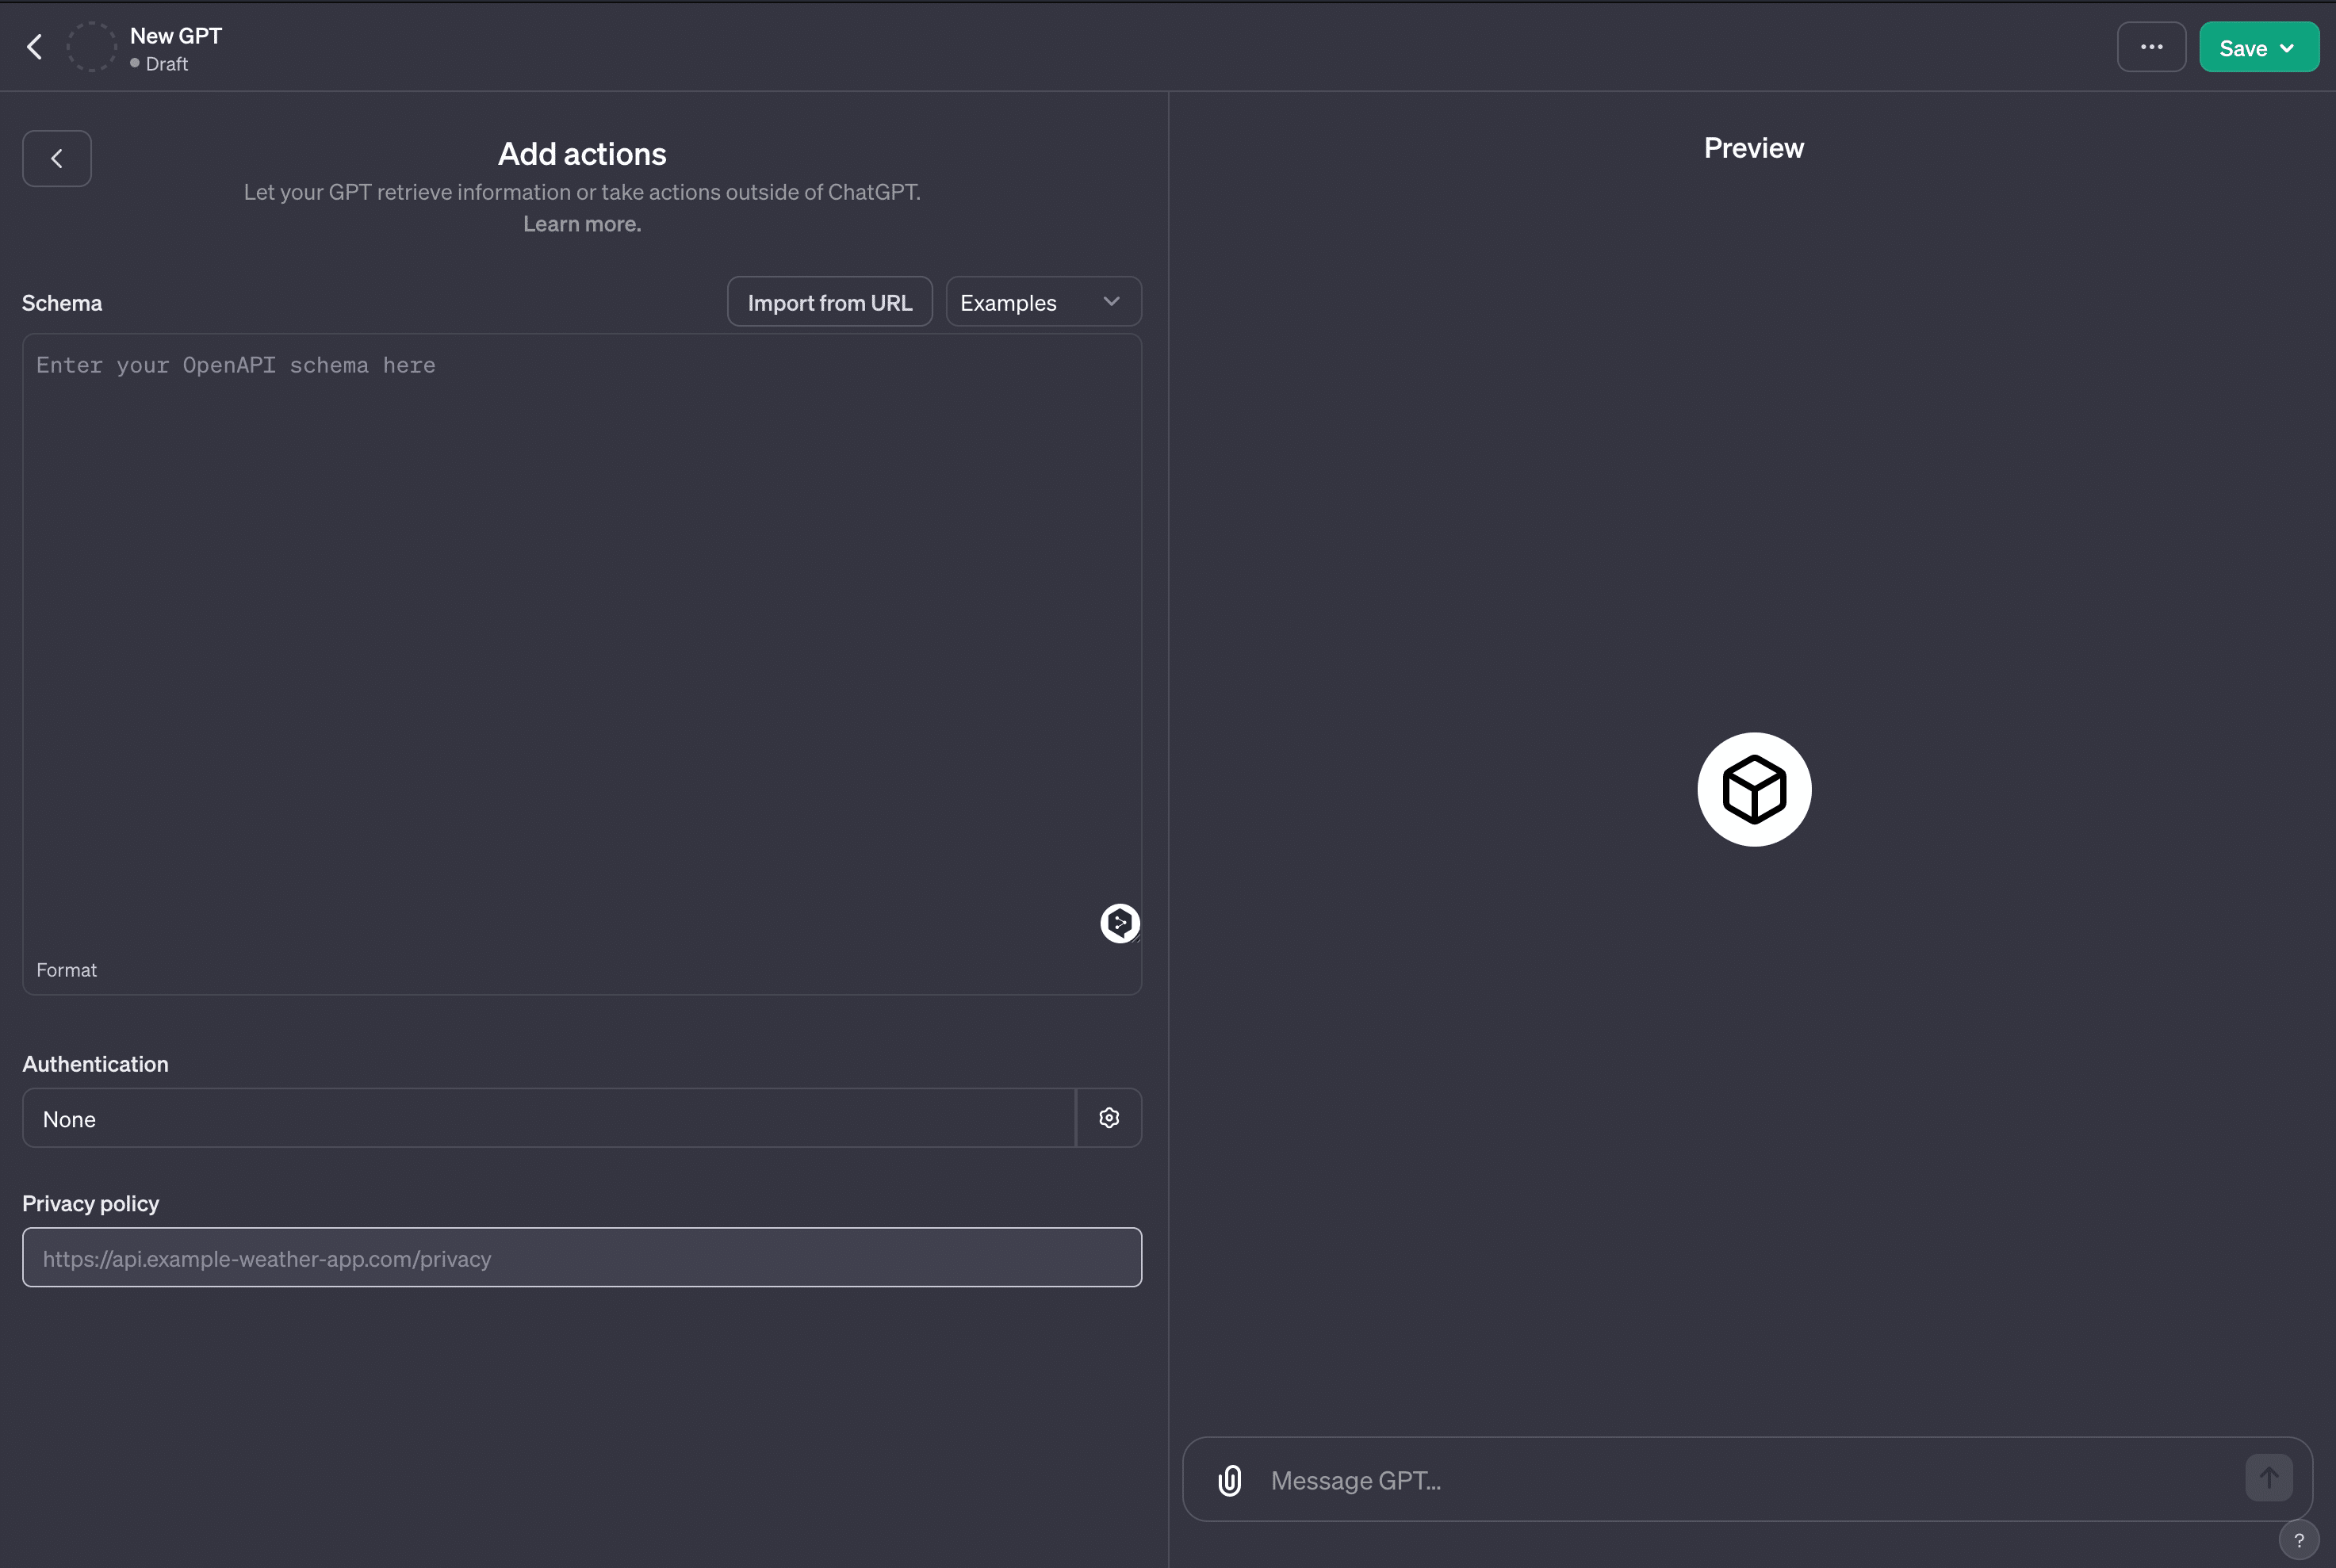Image resolution: width=2336 pixels, height=1568 pixels.
Task: Click the Import from URL button
Action: pyautogui.click(x=829, y=302)
